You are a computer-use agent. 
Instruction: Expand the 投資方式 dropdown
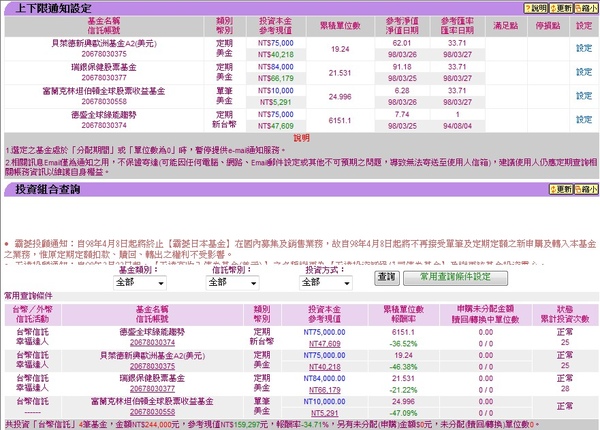[326, 283]
